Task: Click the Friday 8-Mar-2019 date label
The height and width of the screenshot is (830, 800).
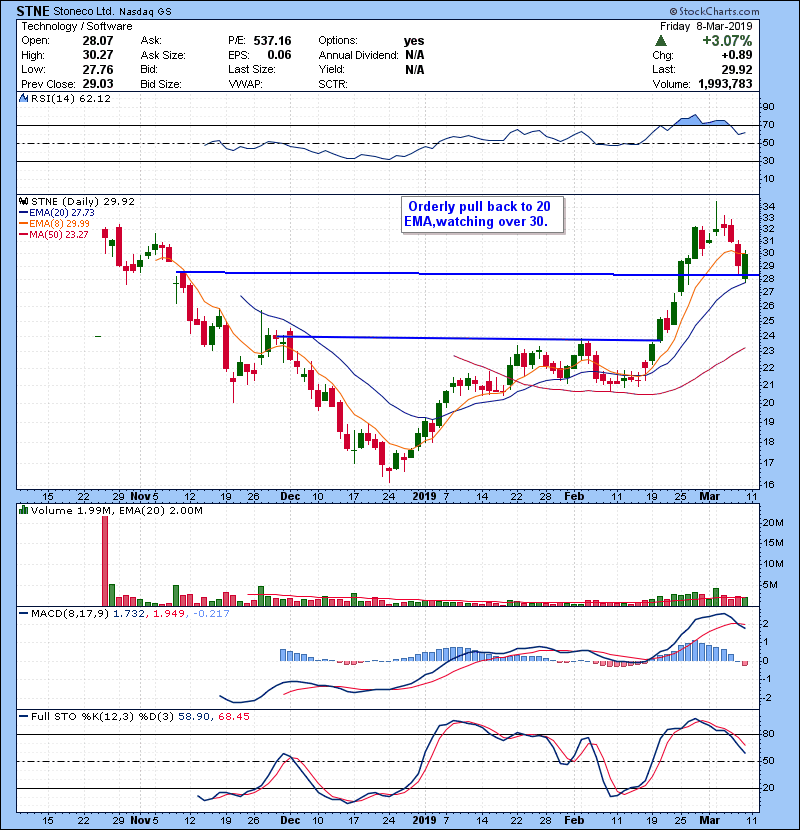Action: click(706, 26)
